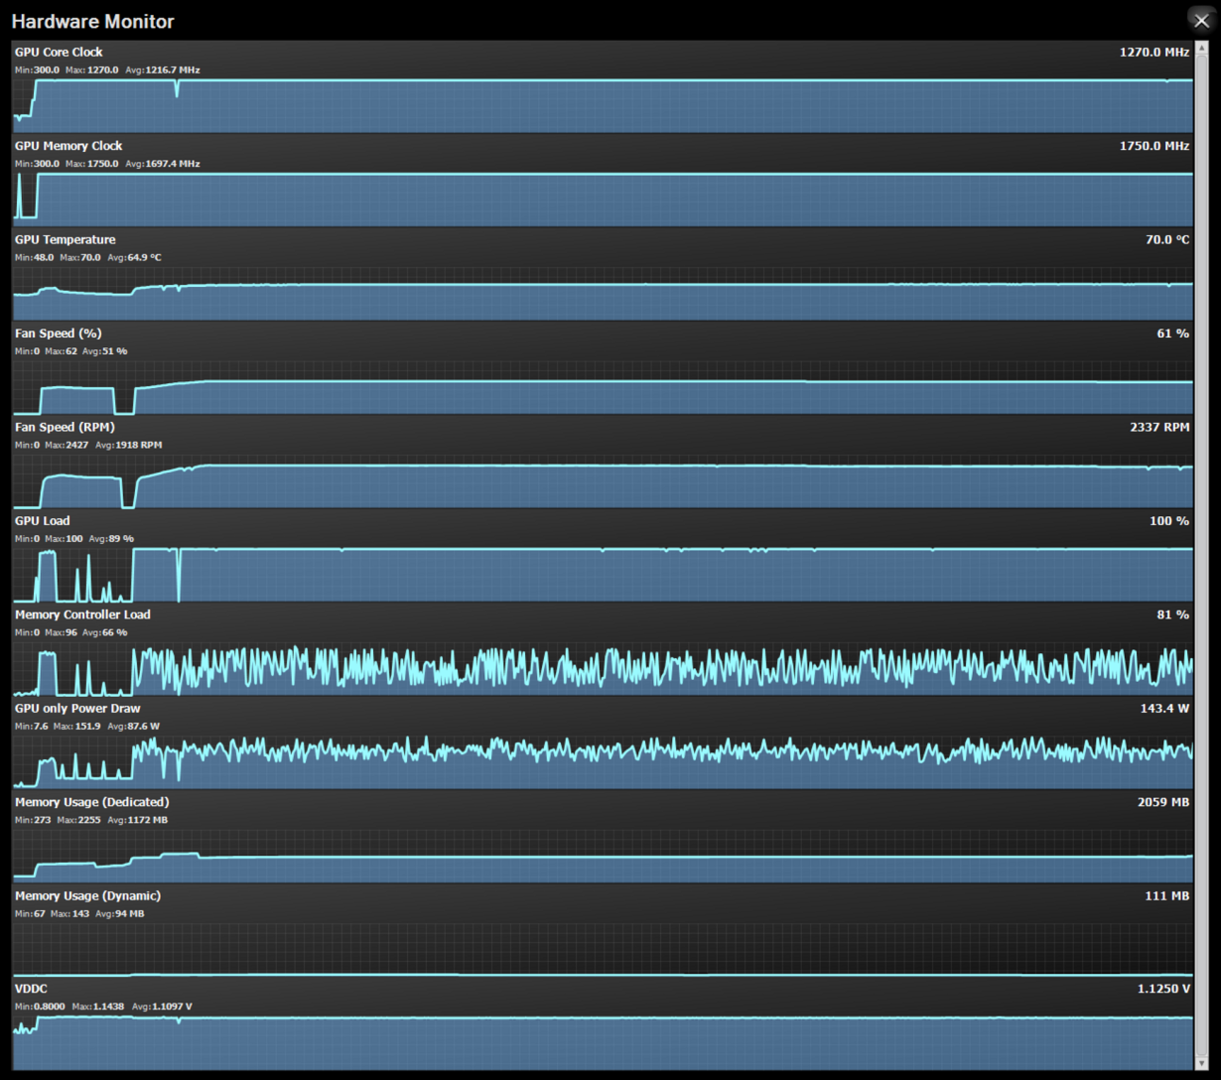Click the Hardware Monitor window title

click(x=93, y=21)
